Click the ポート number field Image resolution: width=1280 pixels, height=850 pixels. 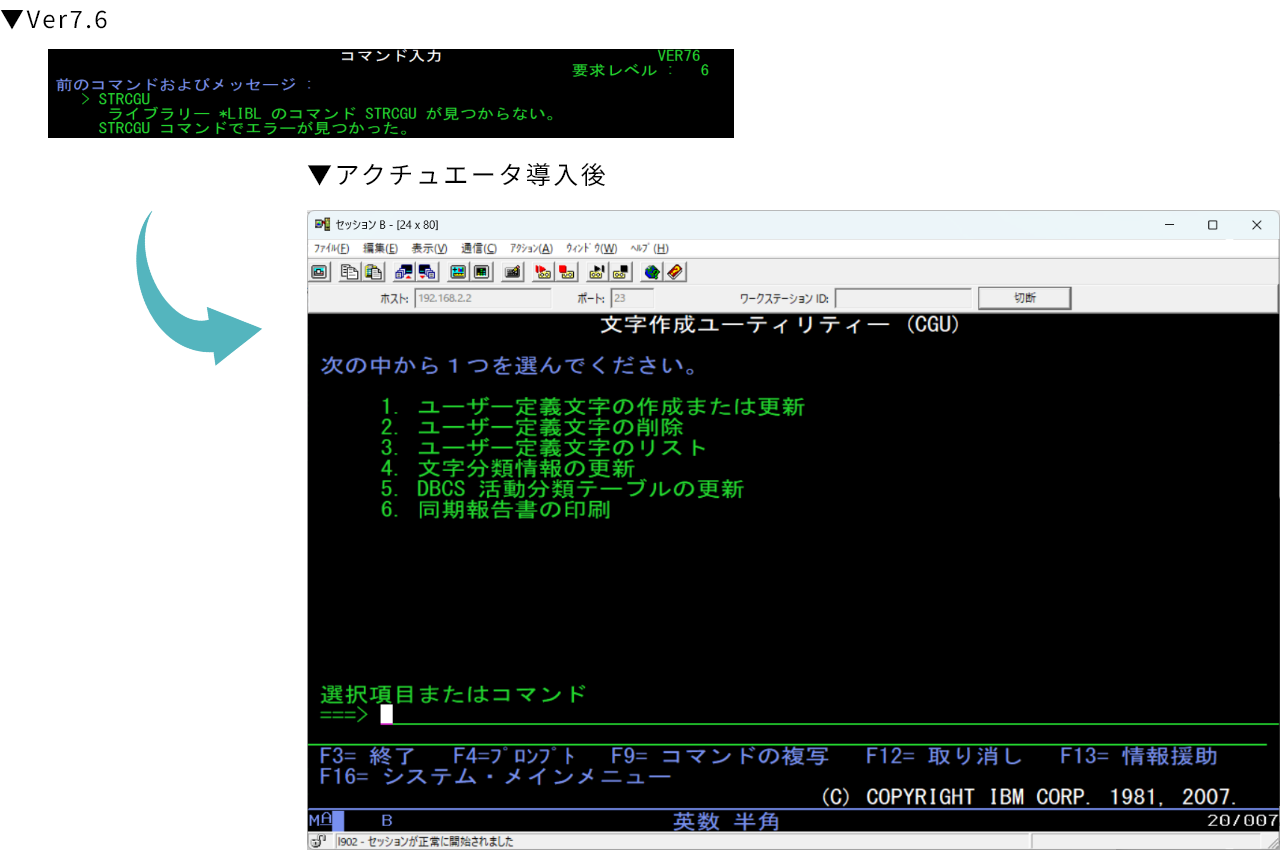(631, 298)
